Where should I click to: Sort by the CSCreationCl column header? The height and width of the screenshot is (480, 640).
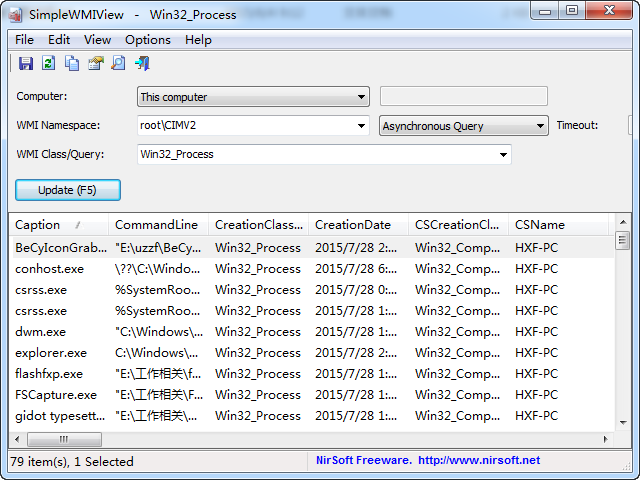point(459,225)
